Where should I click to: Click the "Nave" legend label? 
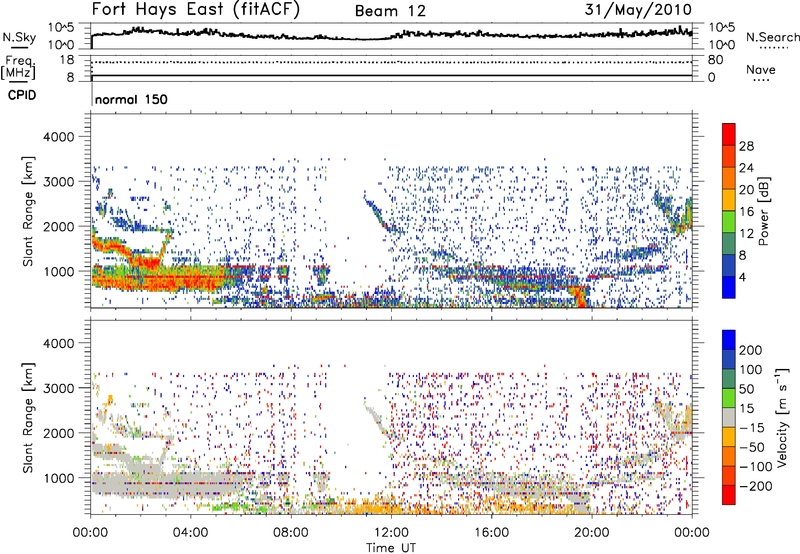(x=761, y=69)
